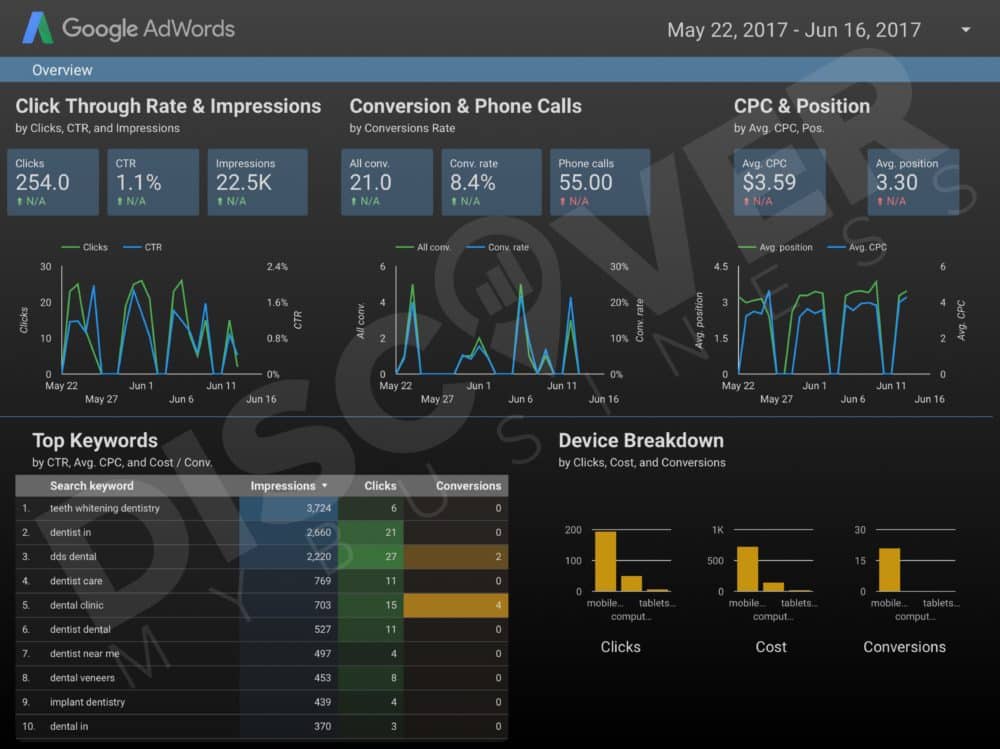Click the "Top Keywords" heading

point(95,441)
